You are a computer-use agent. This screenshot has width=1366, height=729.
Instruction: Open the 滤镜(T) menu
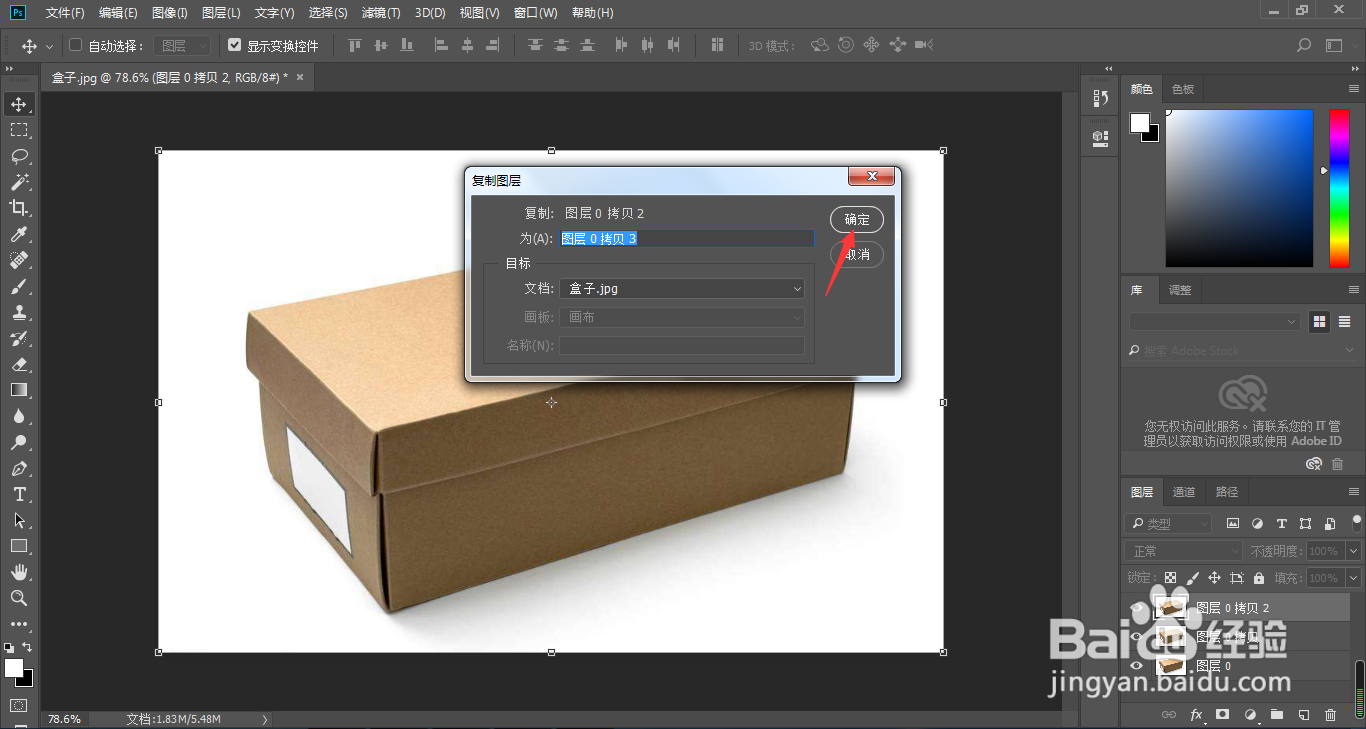point(381,13)
